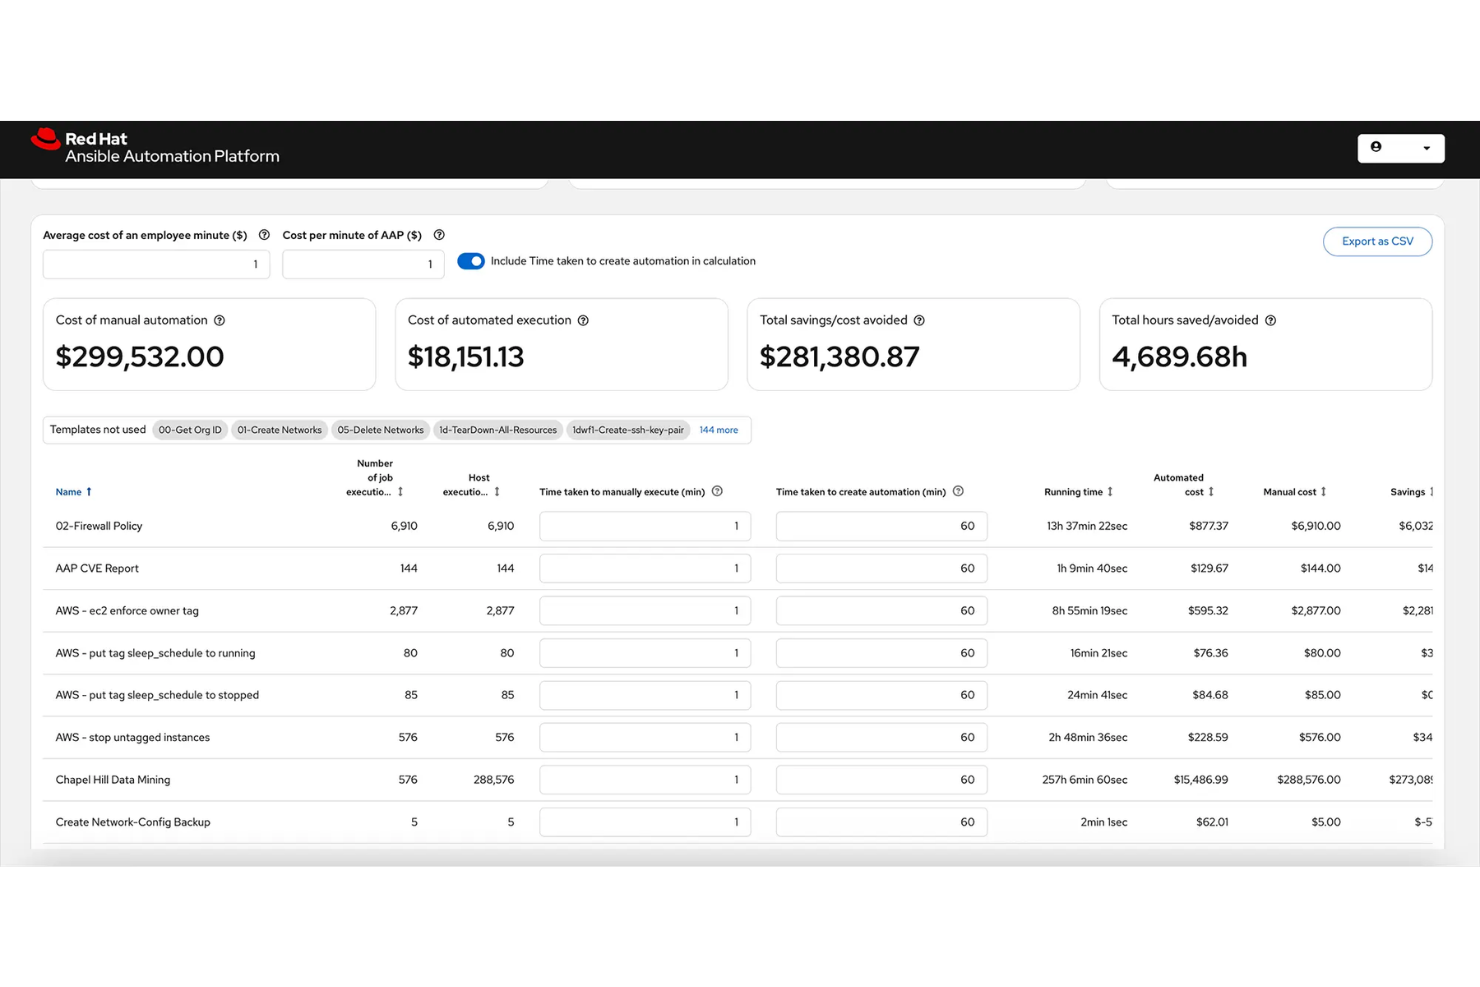Open the 144 more templates link

pyautogui.click(x=718, y=430)
